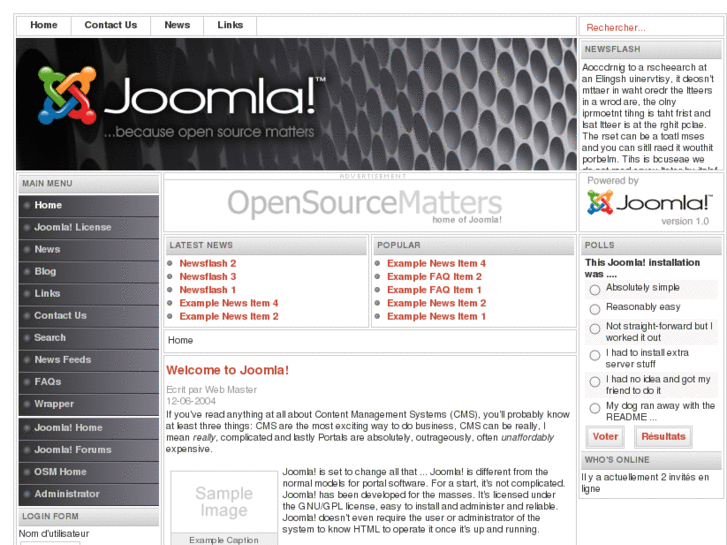The image size is (727, 545).
Task: Open Contact Us in top navigation
Action: click(x=111, y=26)
